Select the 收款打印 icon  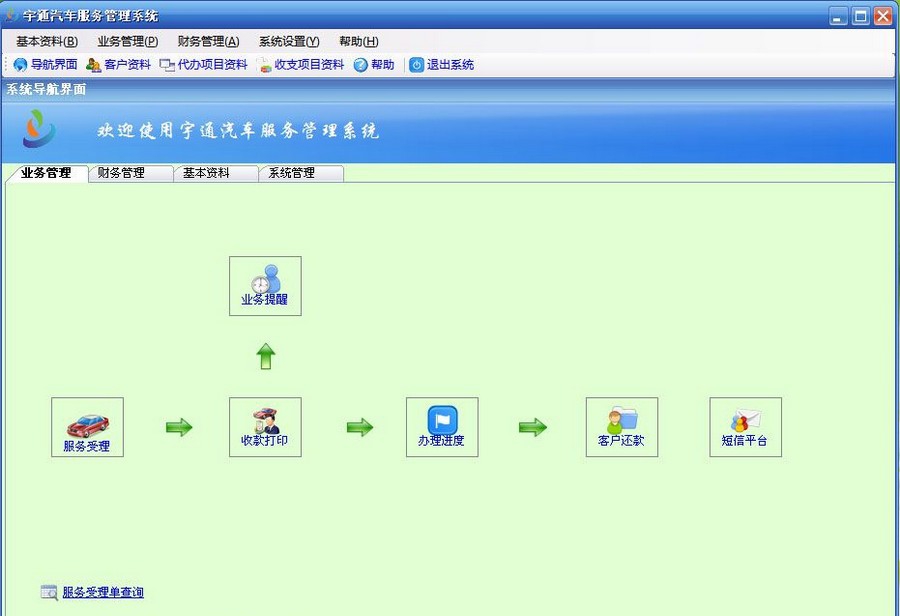pos(264,427)
